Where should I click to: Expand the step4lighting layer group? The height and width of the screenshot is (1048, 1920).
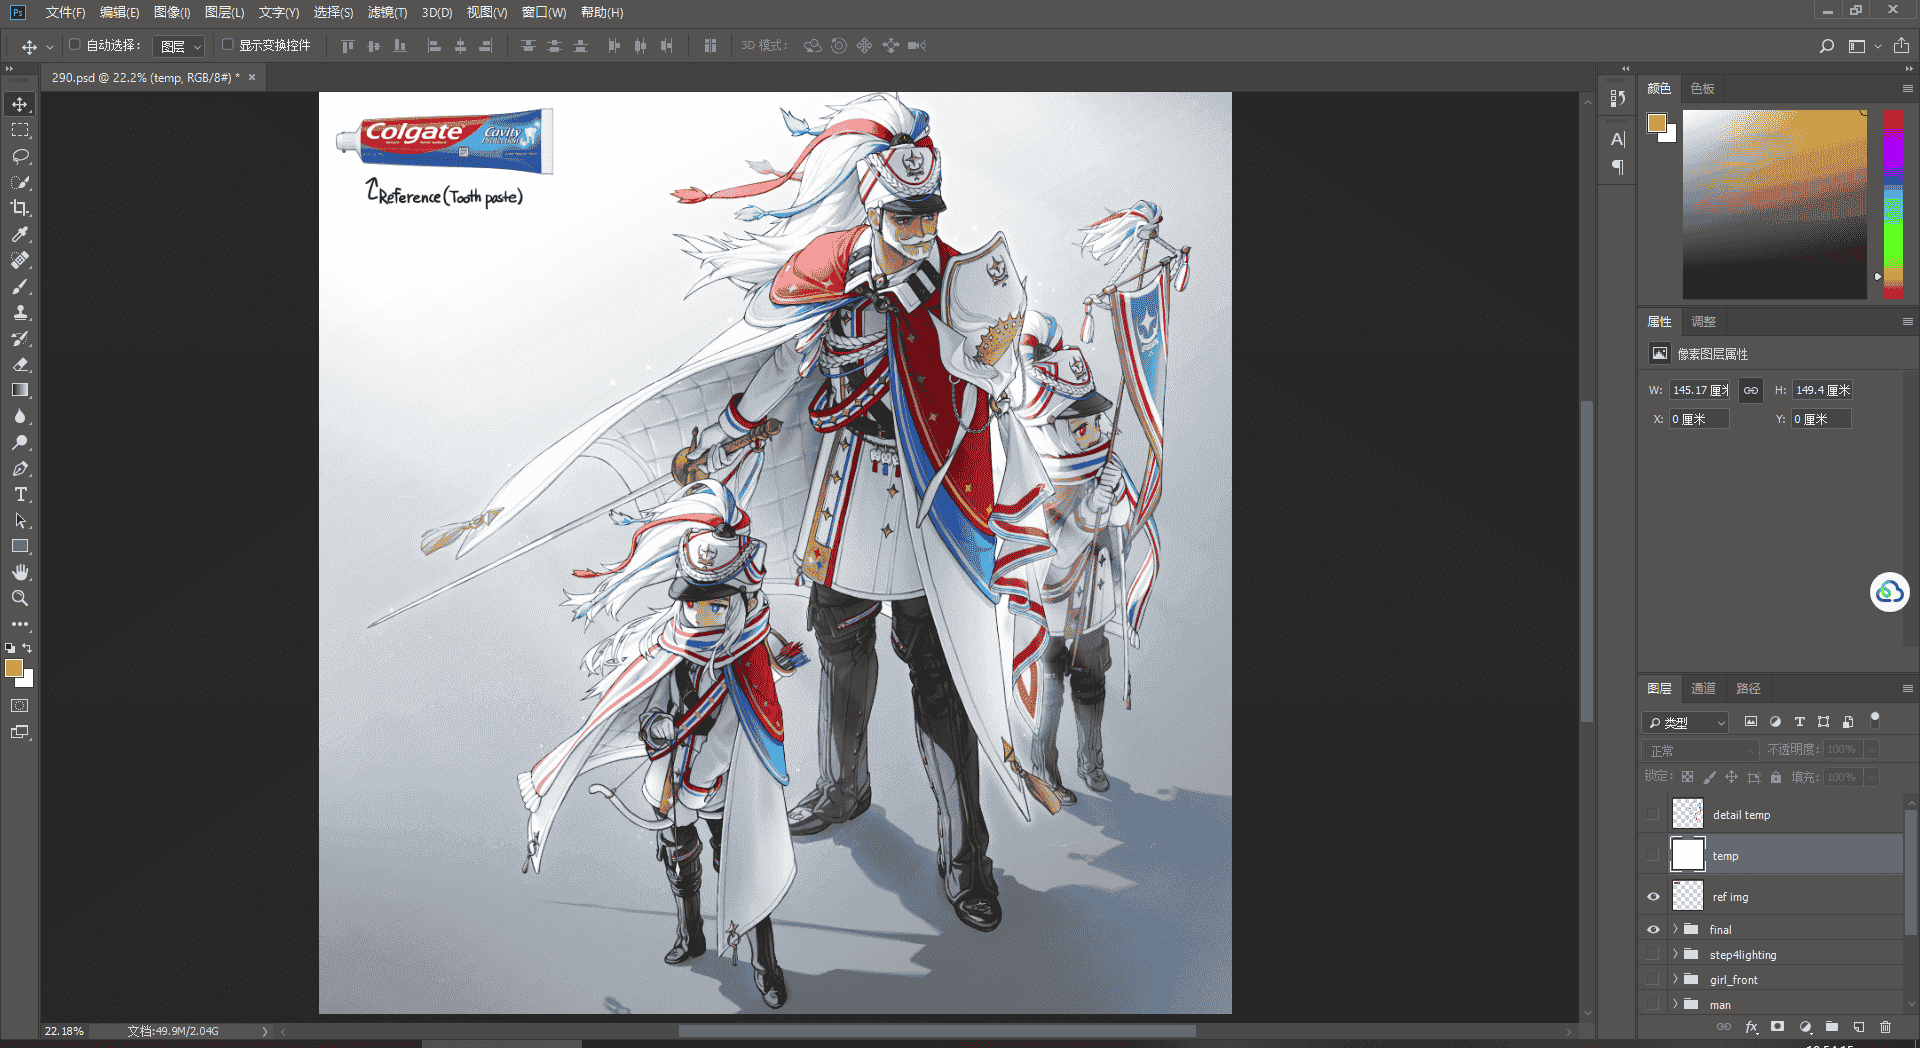click(x=1675, y=954)
